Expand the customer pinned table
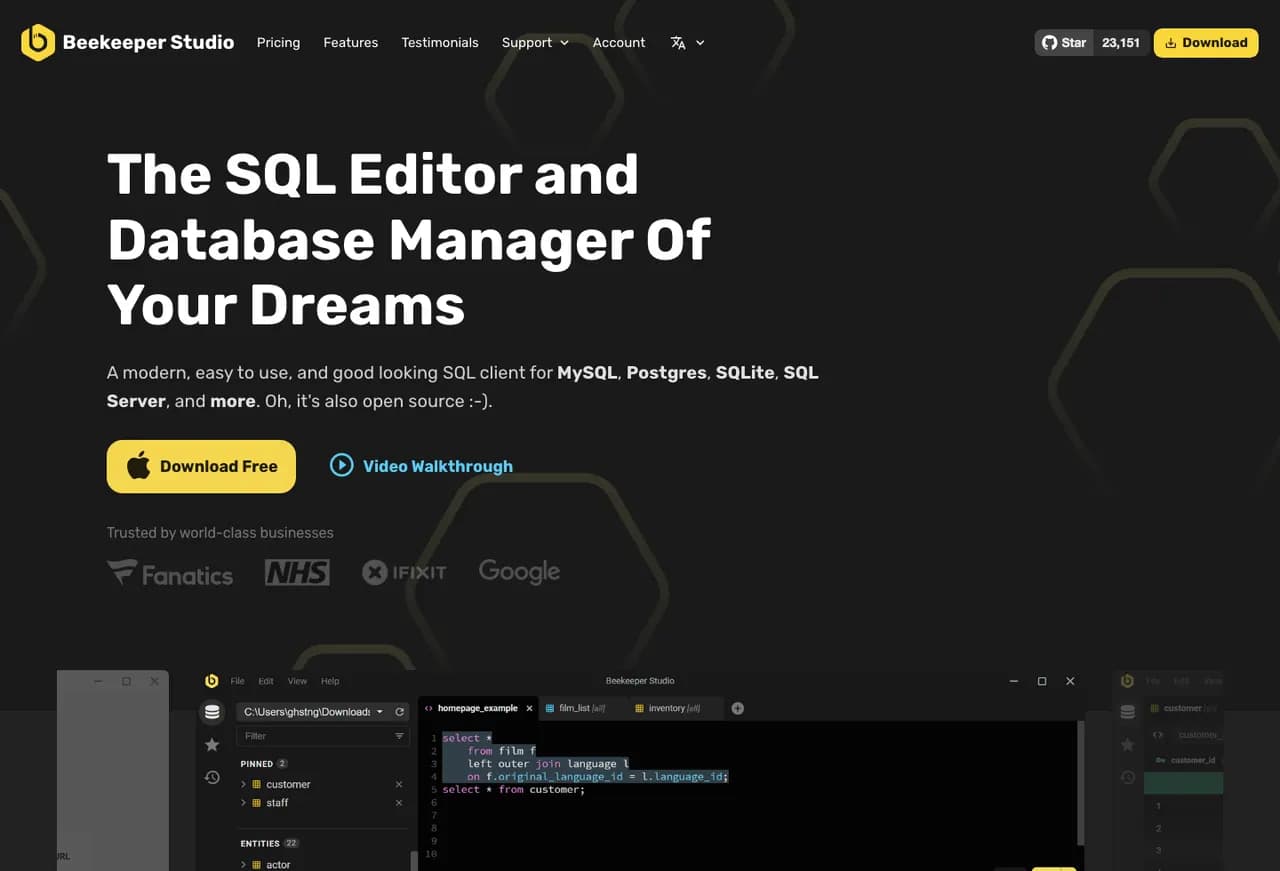 [243, 785]
